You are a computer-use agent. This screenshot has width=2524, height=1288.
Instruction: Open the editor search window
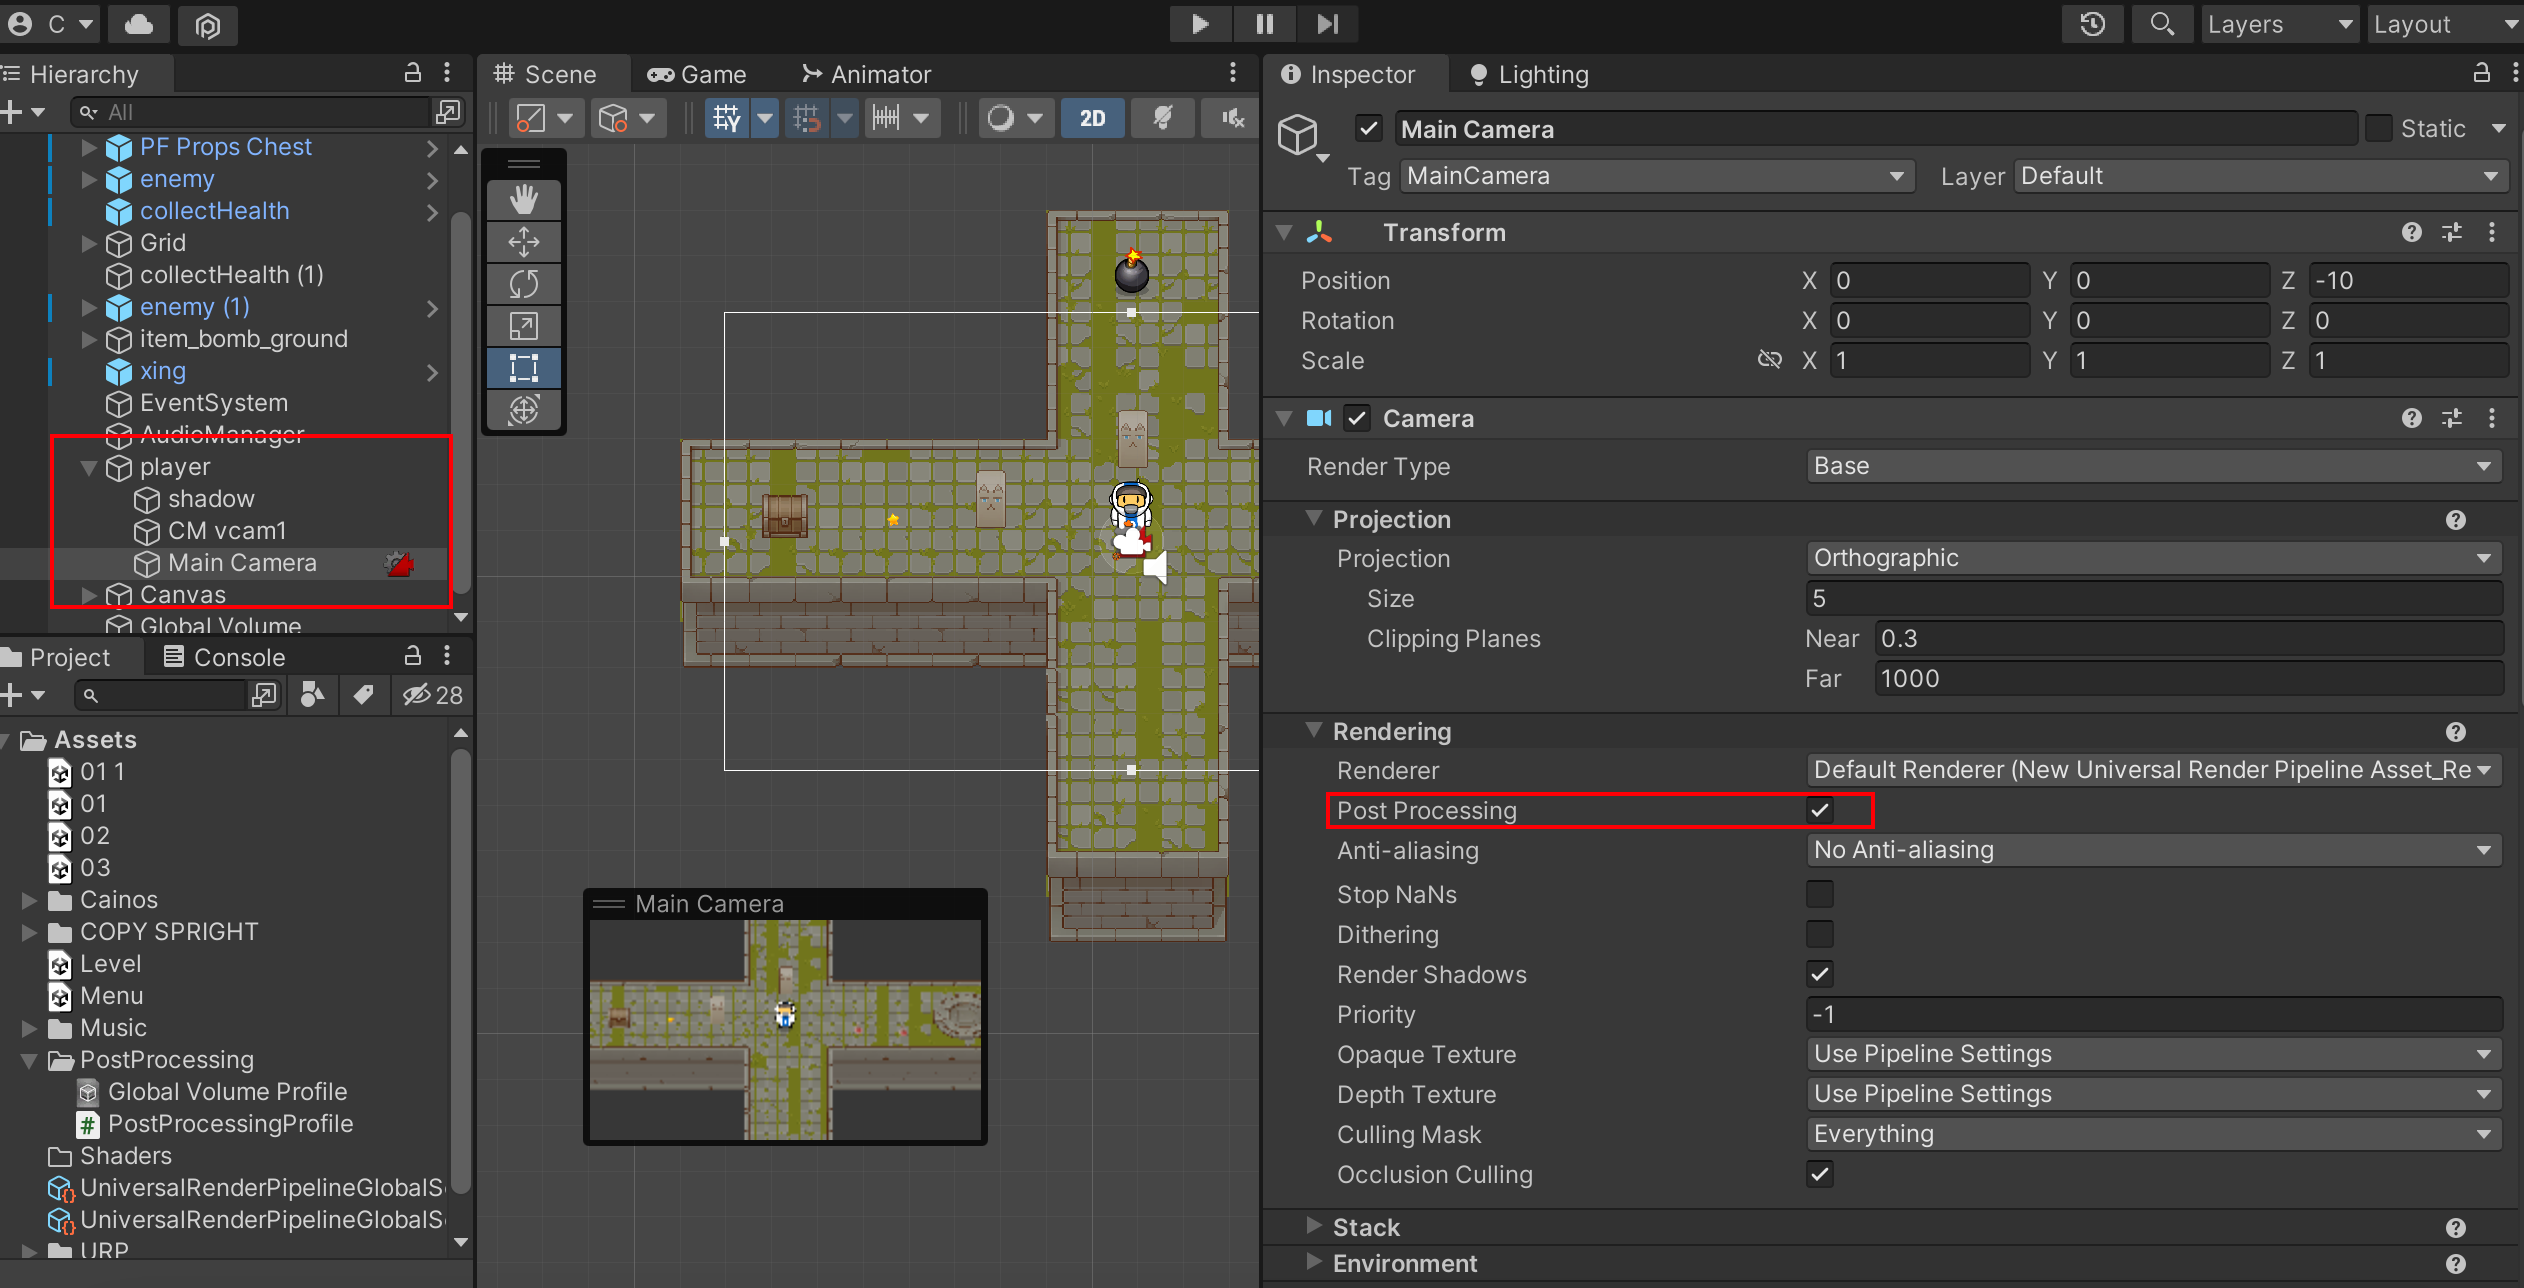tap(2162, 24)
